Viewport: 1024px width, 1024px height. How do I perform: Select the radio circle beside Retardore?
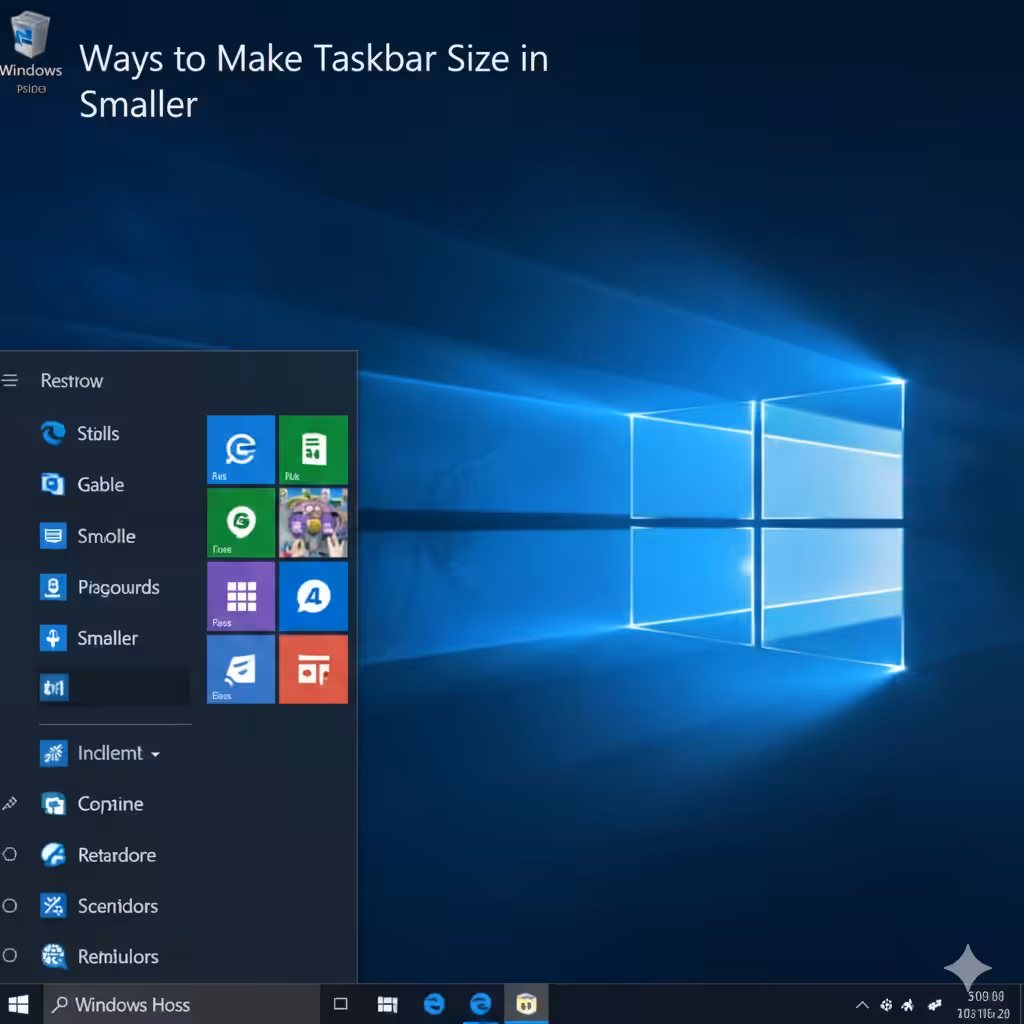pyautogui.click(x=10, y=854)
